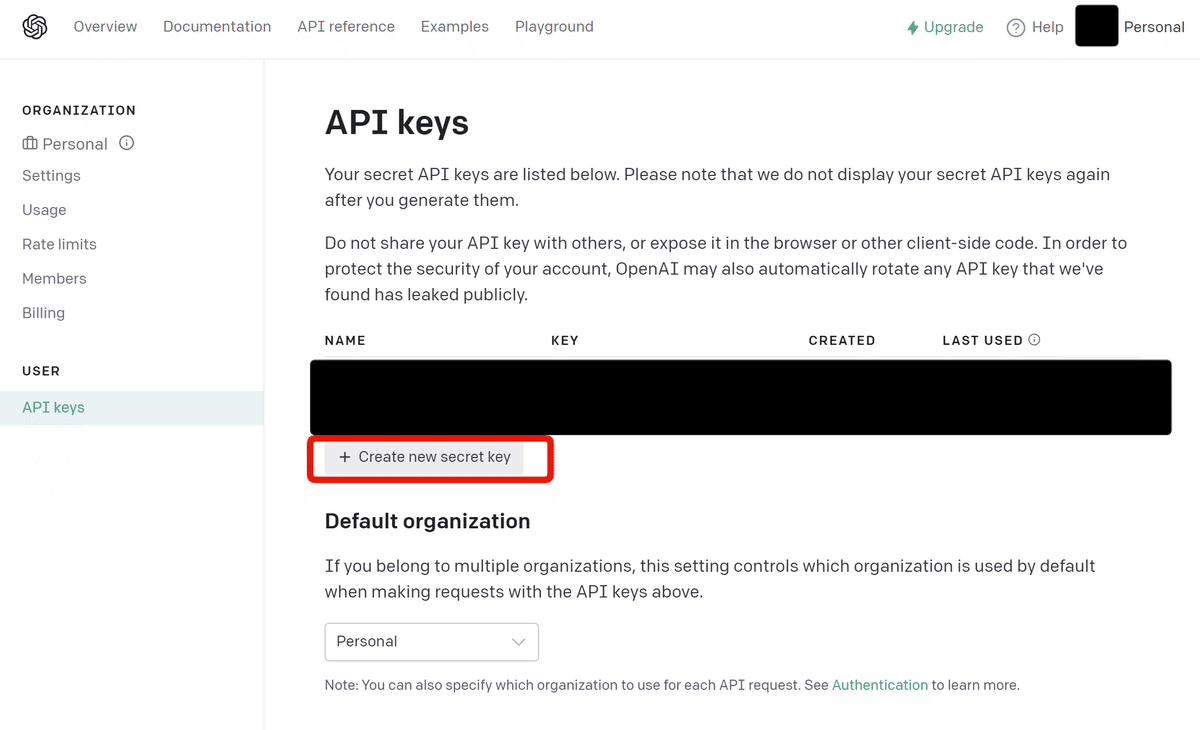
Task: Open Settings in the sidebar
Action: (x=51, y=176)
